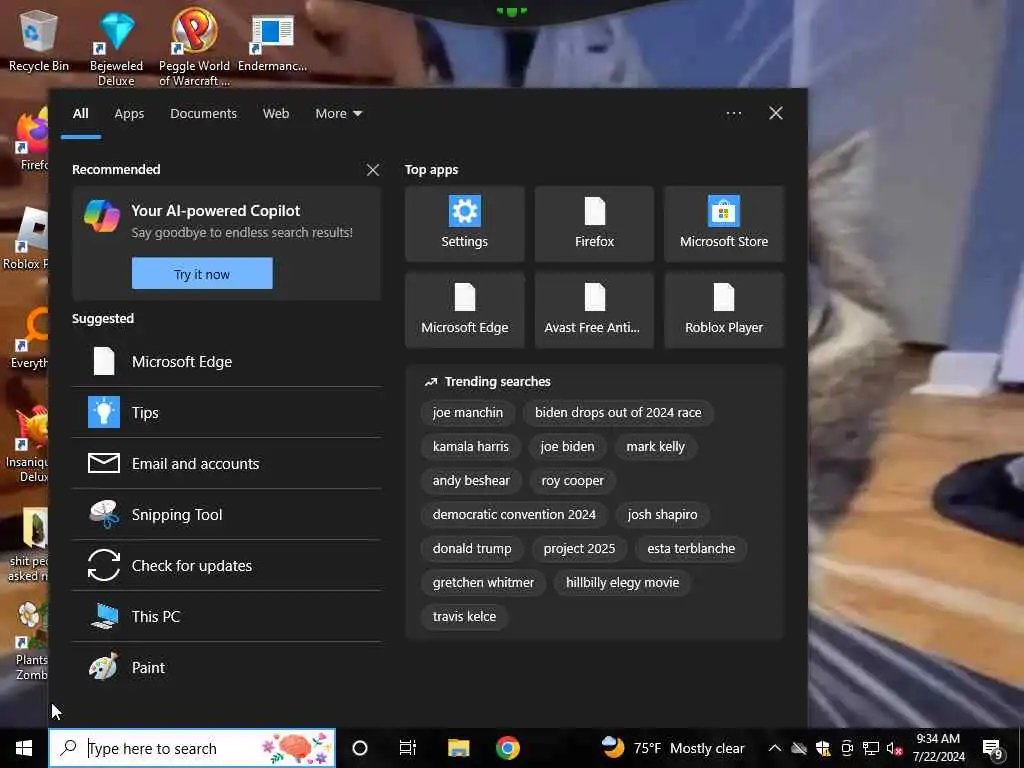Open Tips from the Suggested list

click(x=226, y=413)
